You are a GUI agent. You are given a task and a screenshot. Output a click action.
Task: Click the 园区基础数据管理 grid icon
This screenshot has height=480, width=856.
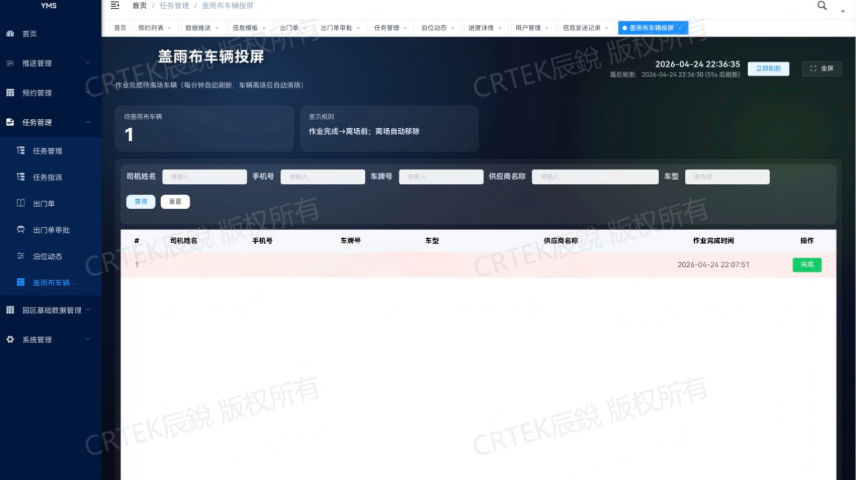(x=10, y=310)
